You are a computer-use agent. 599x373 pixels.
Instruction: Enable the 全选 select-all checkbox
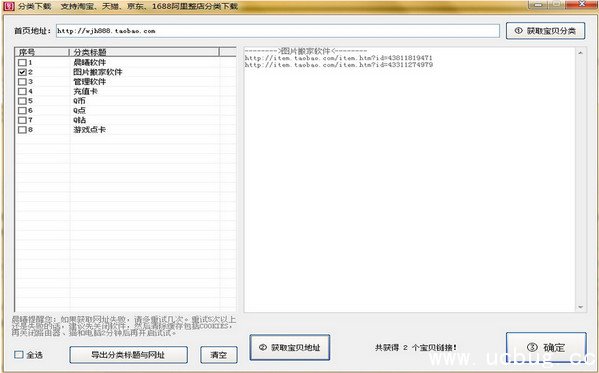19,355
